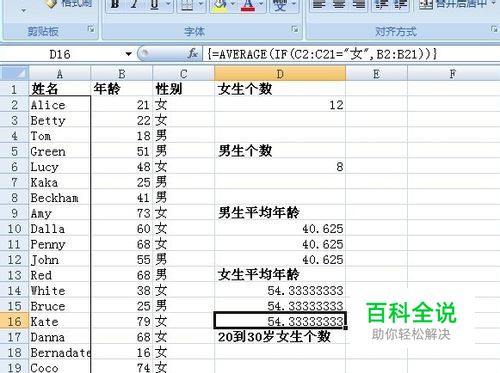Select row 1 header

pyautogui.click(x=14, y=89)
